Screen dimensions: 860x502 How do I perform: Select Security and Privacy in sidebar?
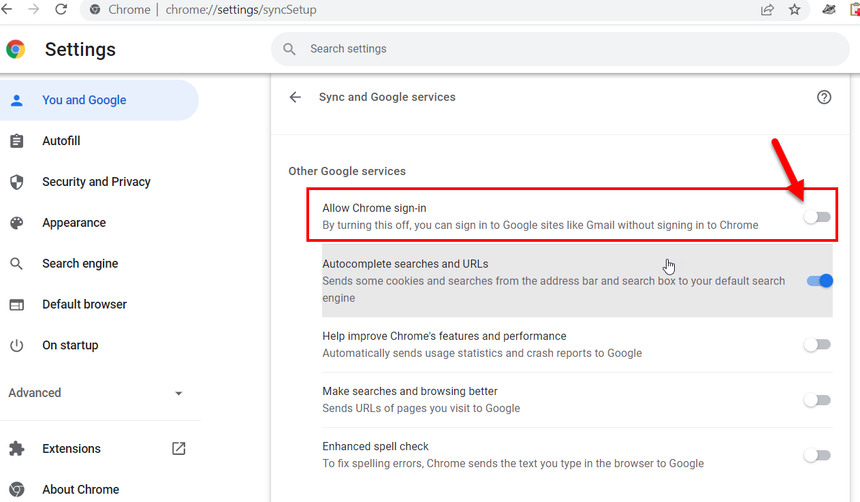point(96,182)
